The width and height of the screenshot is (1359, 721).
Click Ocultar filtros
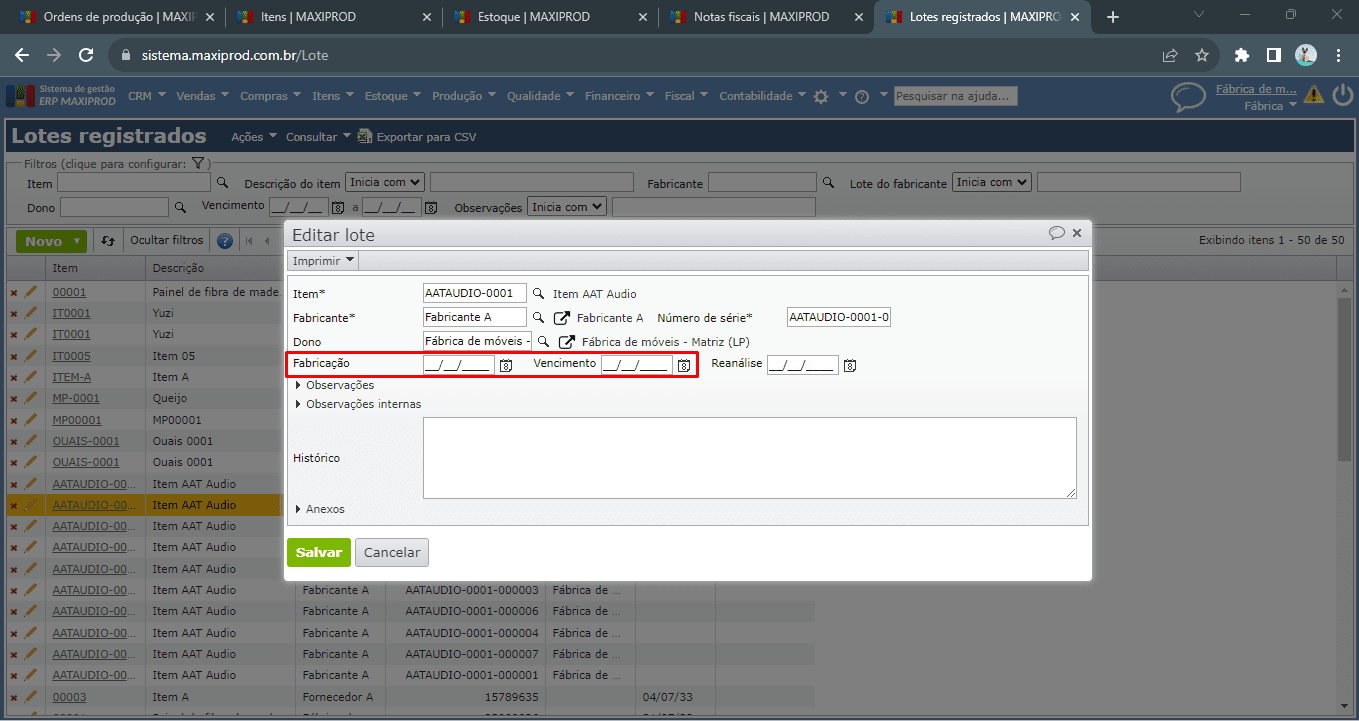(x=167, y=240)
